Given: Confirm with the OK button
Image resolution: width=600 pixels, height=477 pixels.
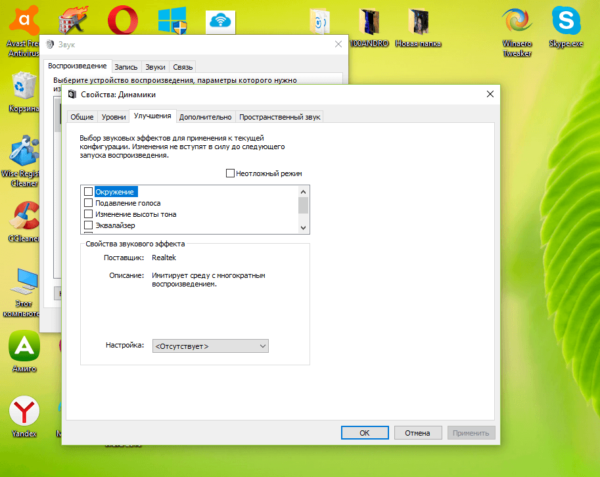Looking at the screenshot, I should tap(365, 433).
